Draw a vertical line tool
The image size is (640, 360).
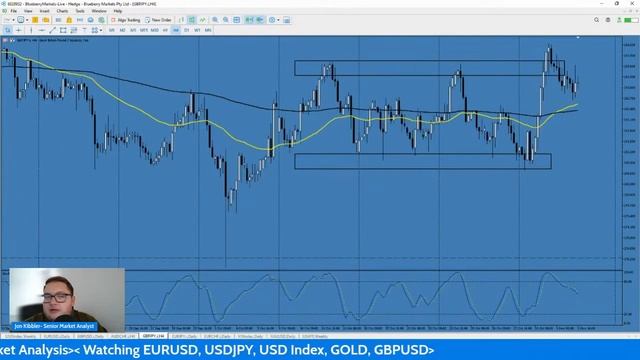pos(31,30)
